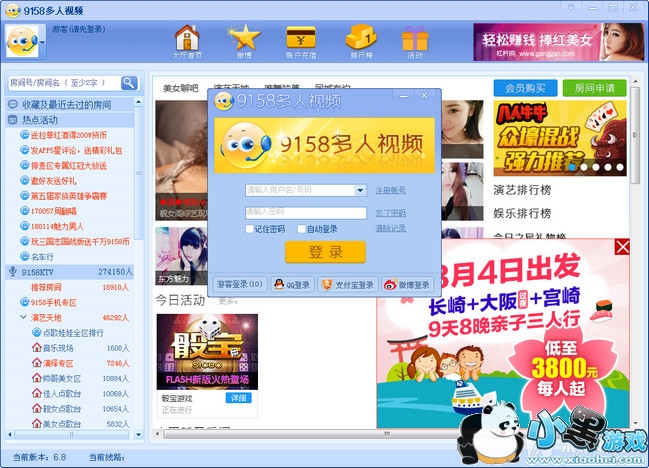This screenshot has width=649, height=468.
Task: Open the 娱乐排行榜 list entry
Action: point(522,213)
